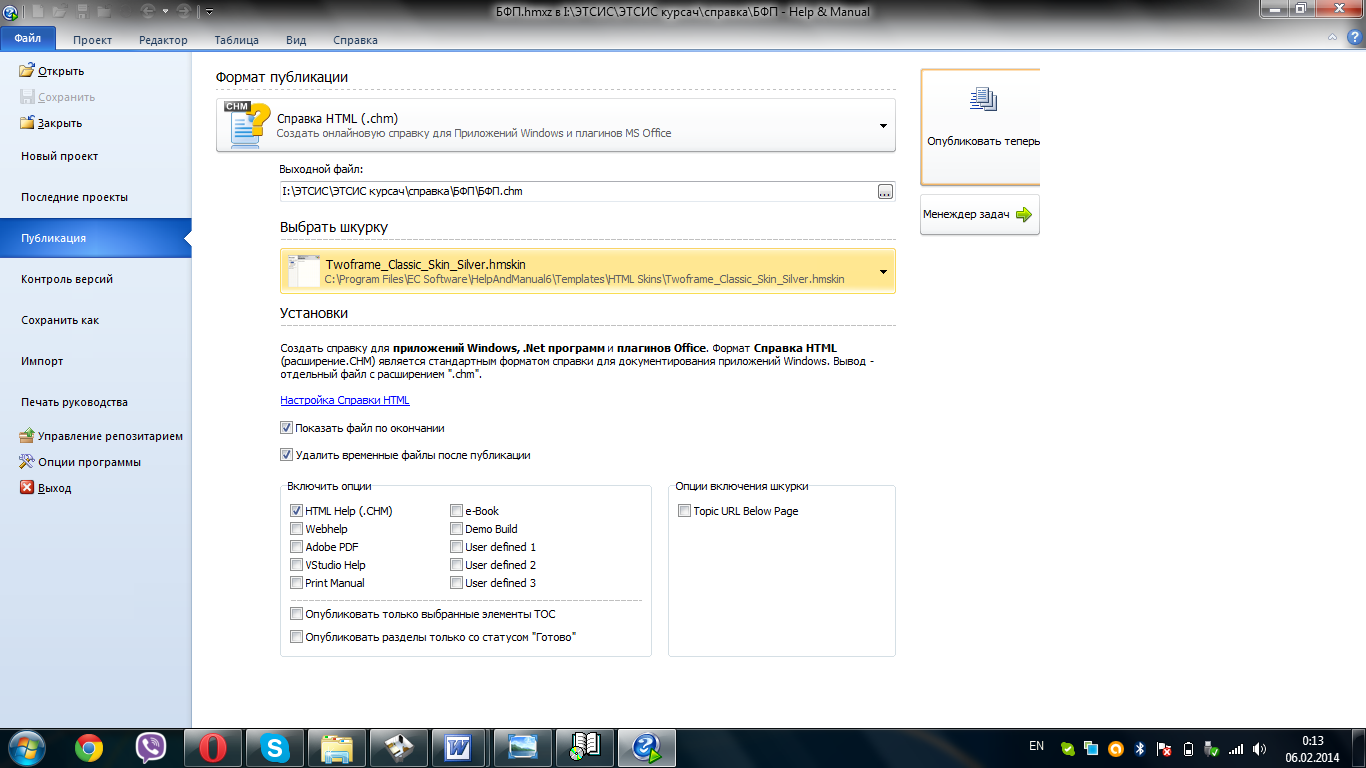Screen dimensions: 1366x768
Task: Switch to the Проект ribbon tab
Action: coord(92,40)
